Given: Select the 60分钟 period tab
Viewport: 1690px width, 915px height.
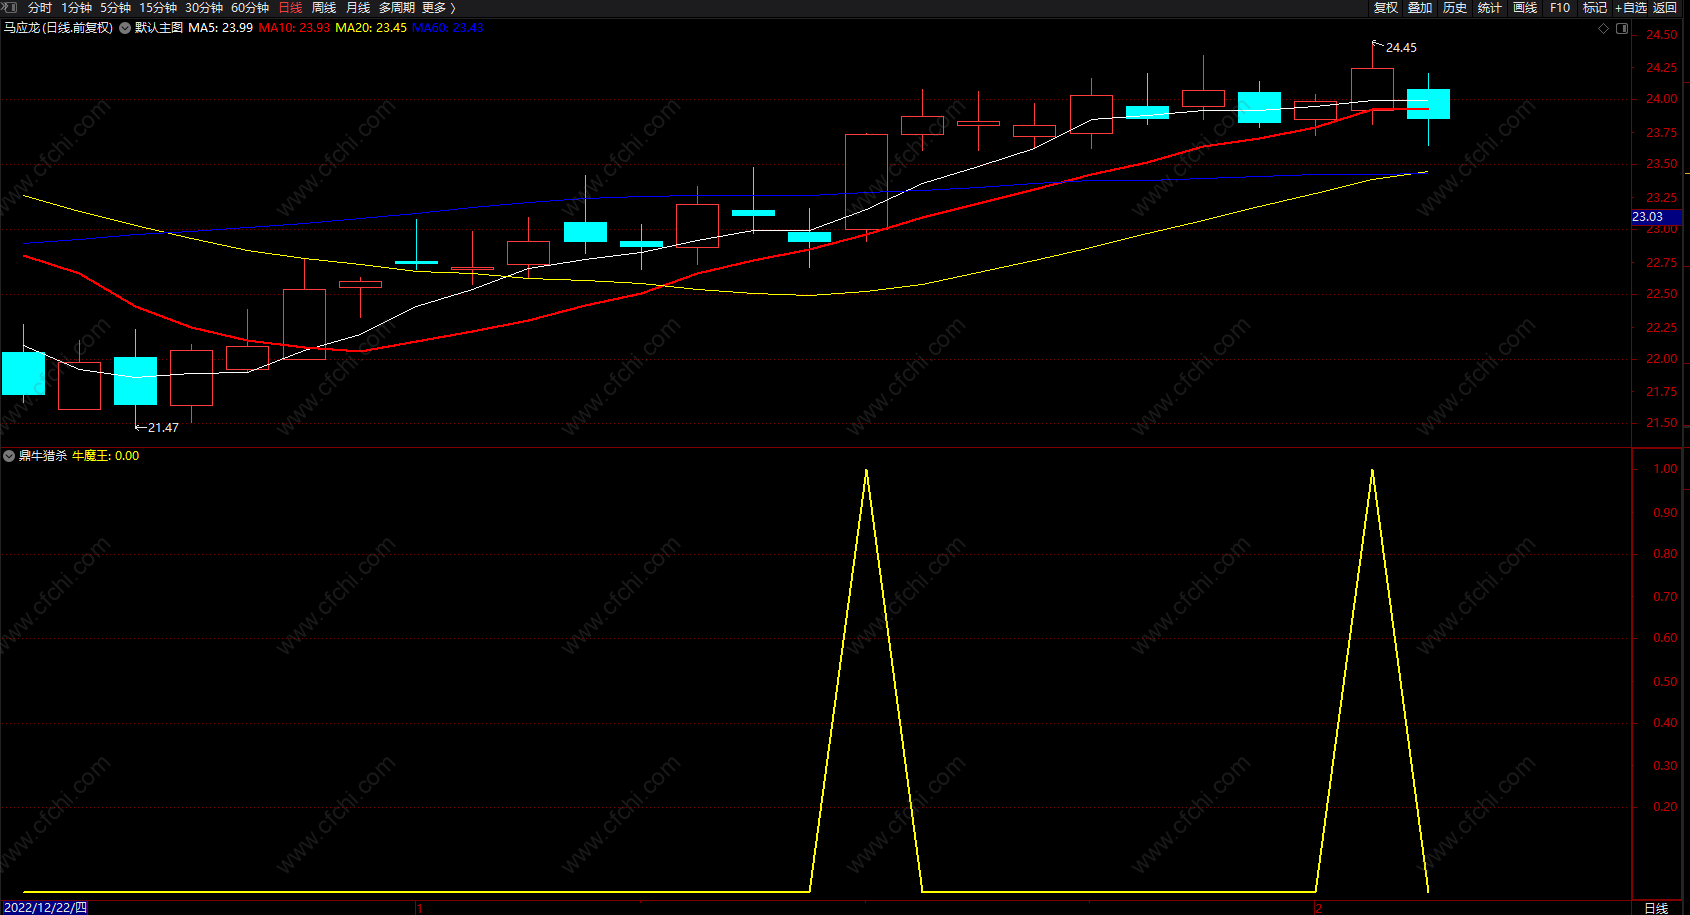Looking at the screenshot, I should coord(250,8).
